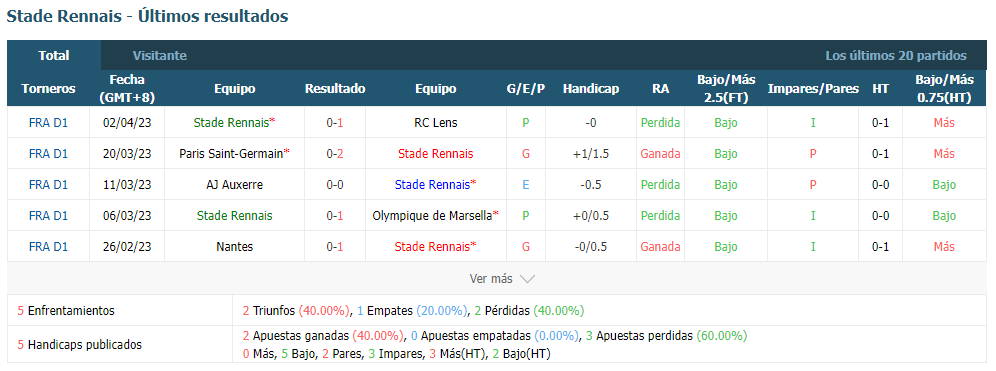Open the 0-2 result against Paris Saint-Germain

point(335,153)
